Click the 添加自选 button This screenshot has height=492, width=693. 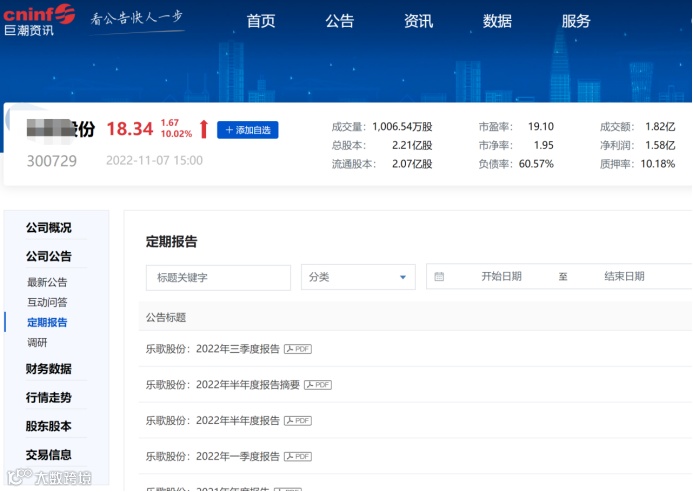pos(248,130)
